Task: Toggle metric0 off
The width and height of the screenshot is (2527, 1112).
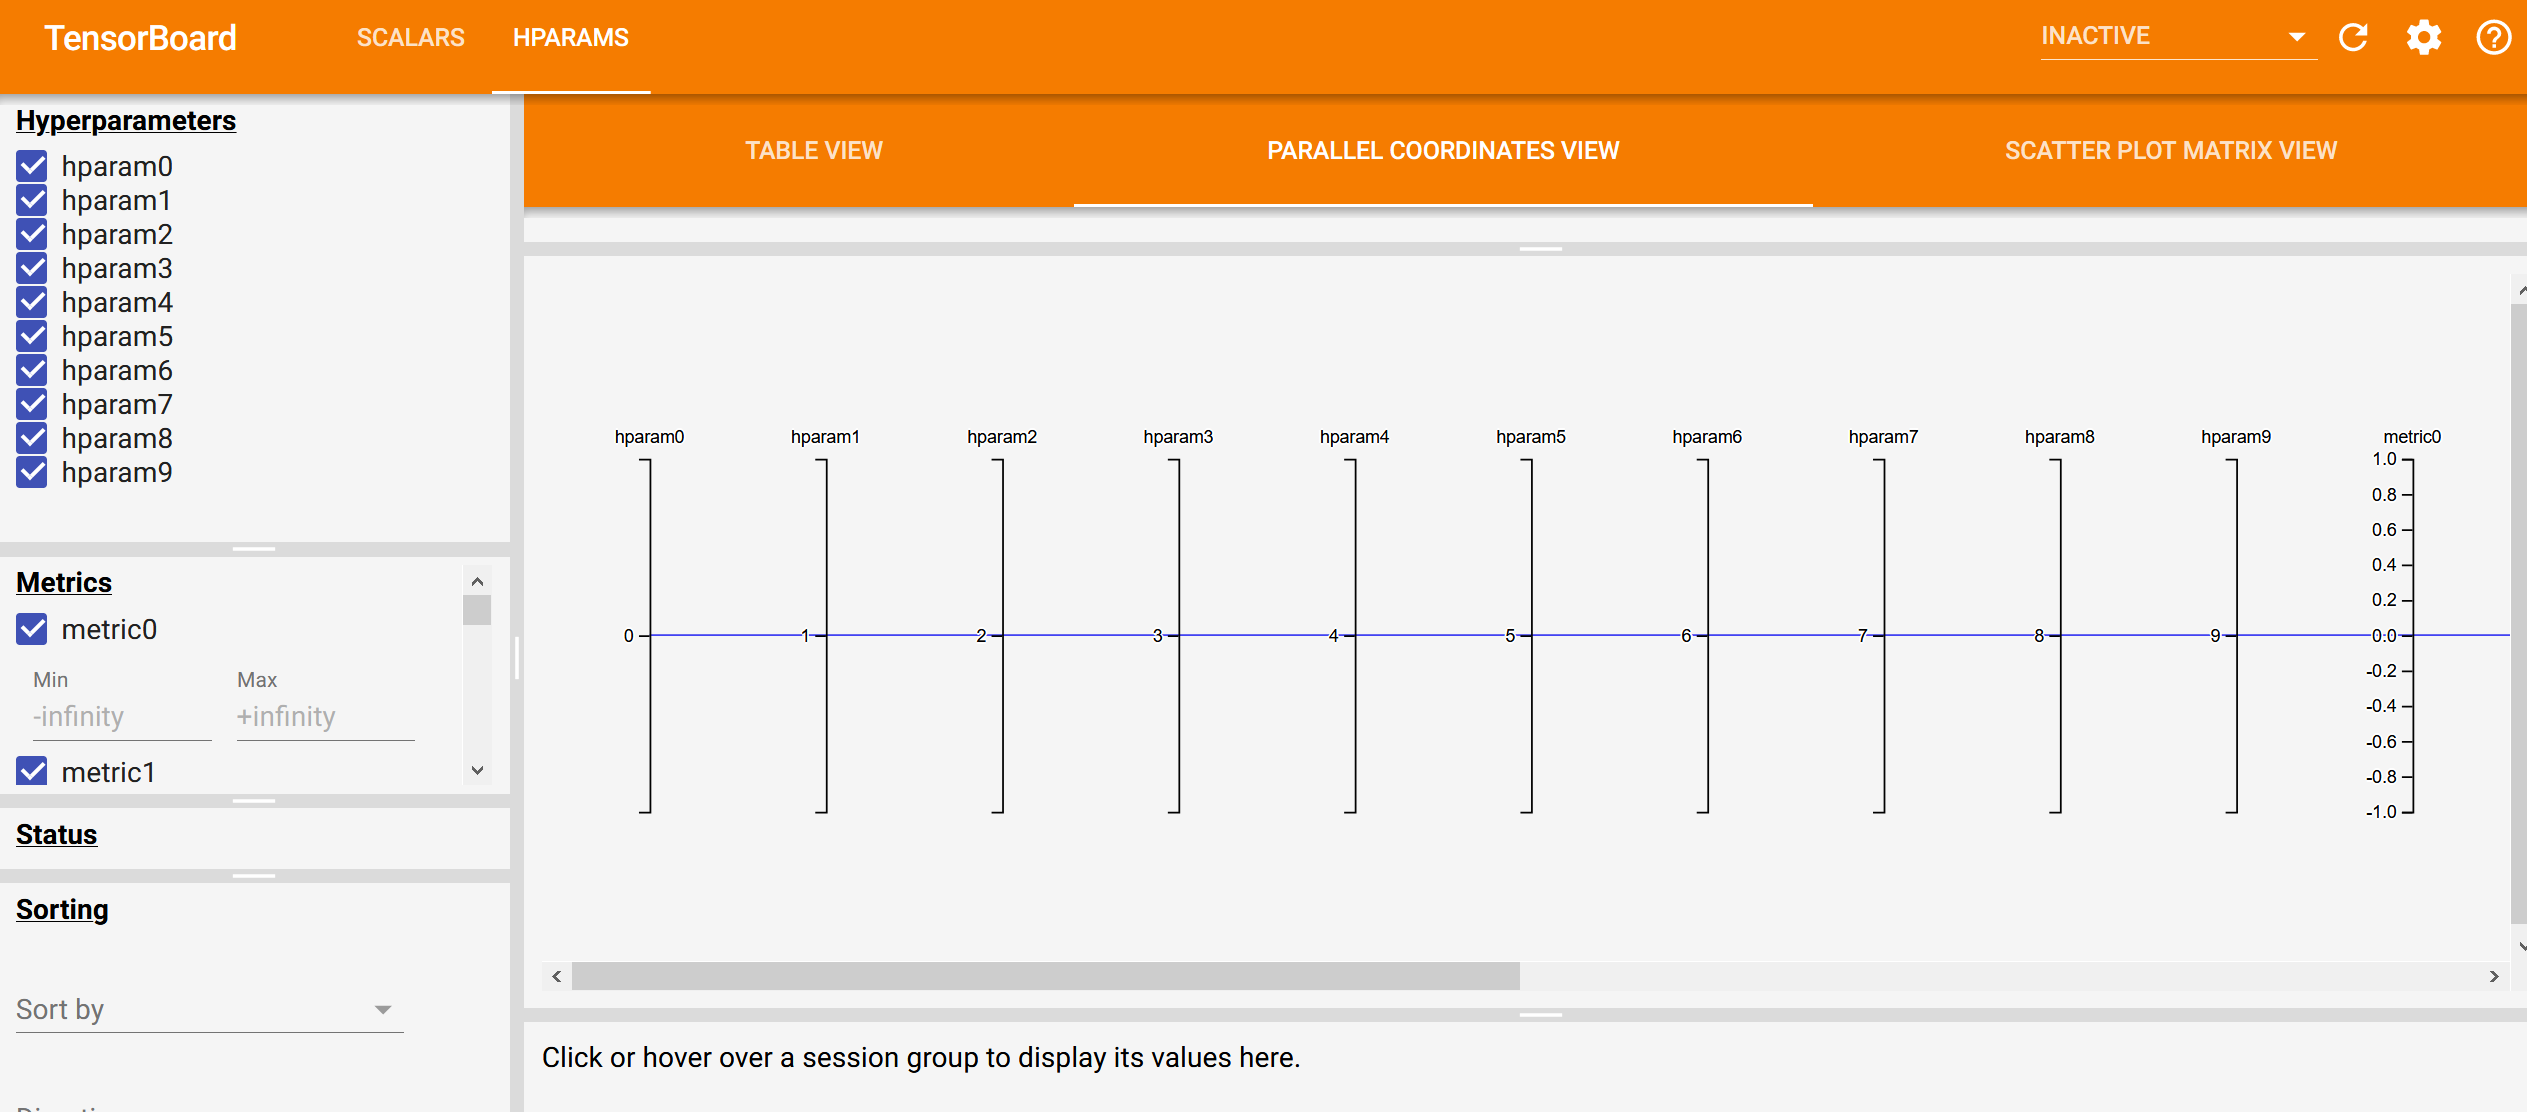Action: (31, 629)
